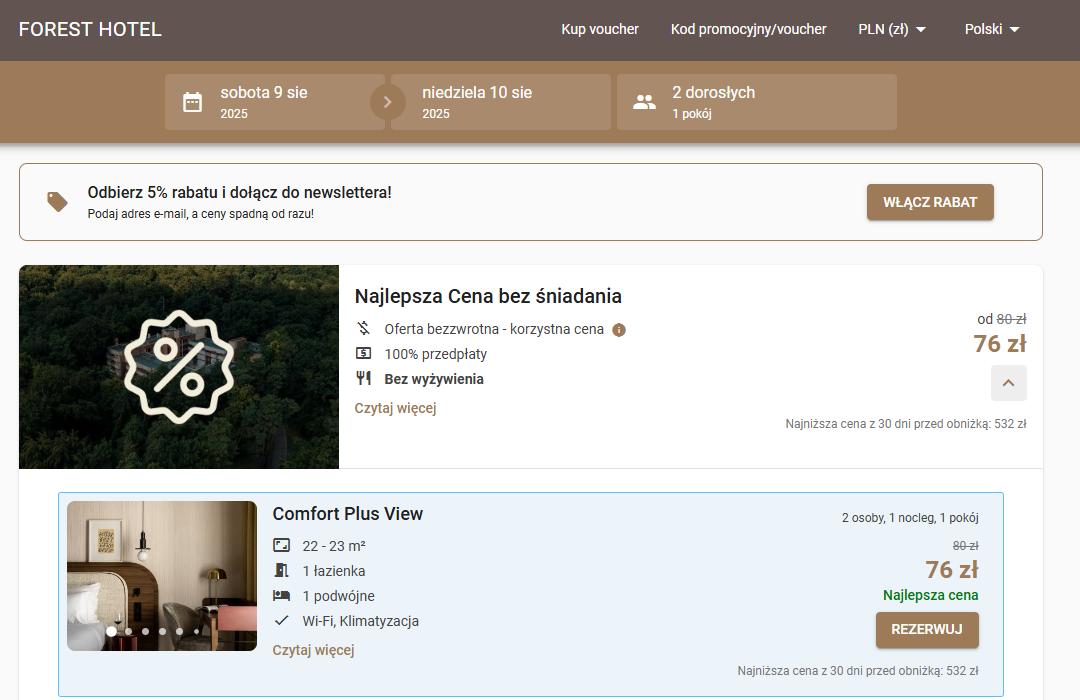This screenshot has width=1080, height=700.
Task: Click the bed icon beside 1 podwójne
Action: (282, 595)
